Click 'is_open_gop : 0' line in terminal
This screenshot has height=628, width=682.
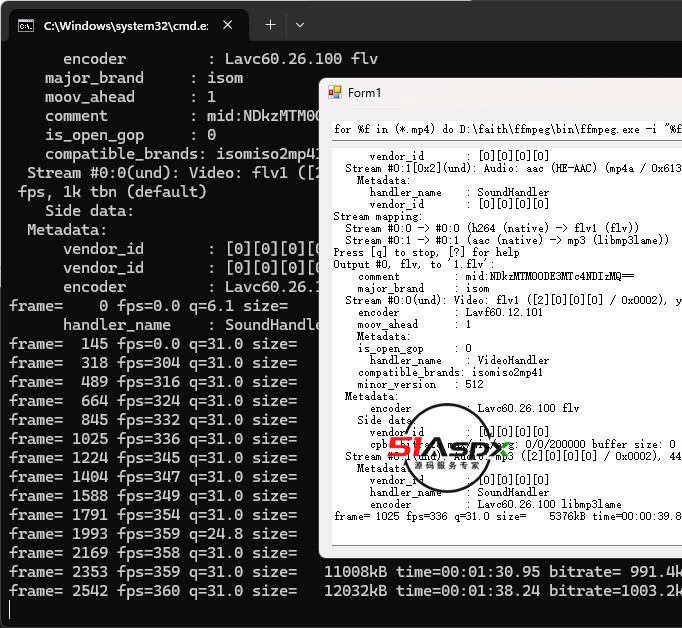pyautogui.click(x=130, y=135)
